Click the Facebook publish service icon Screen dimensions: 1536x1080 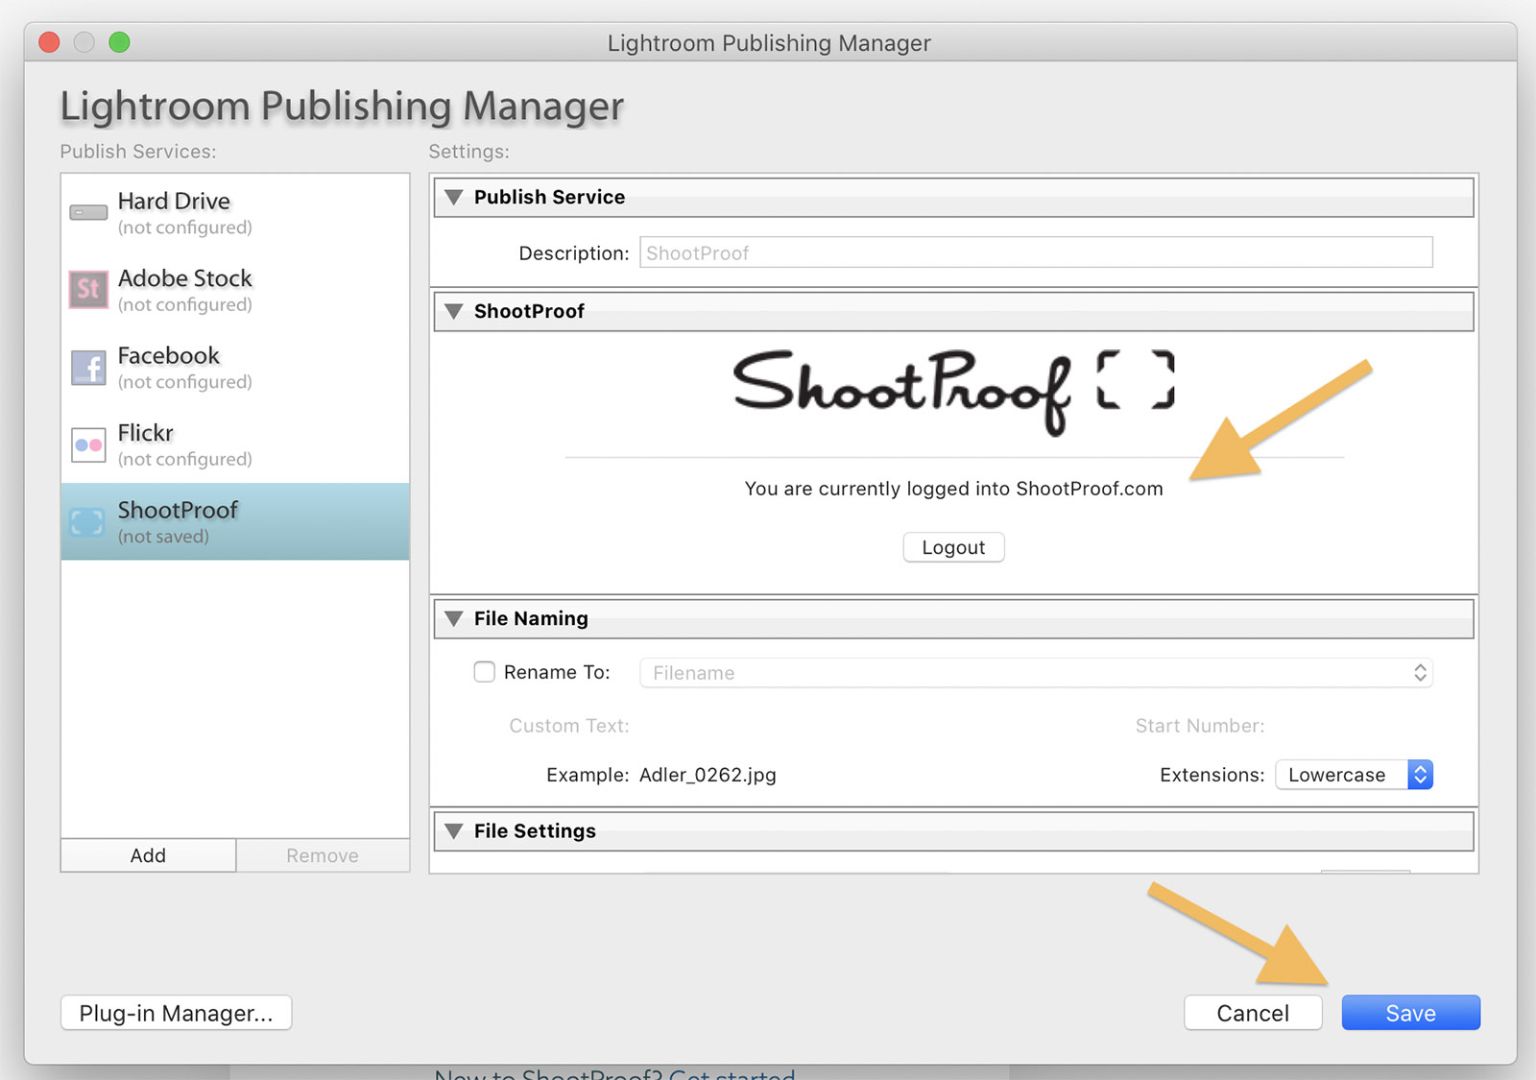click(x=88, y=367)
